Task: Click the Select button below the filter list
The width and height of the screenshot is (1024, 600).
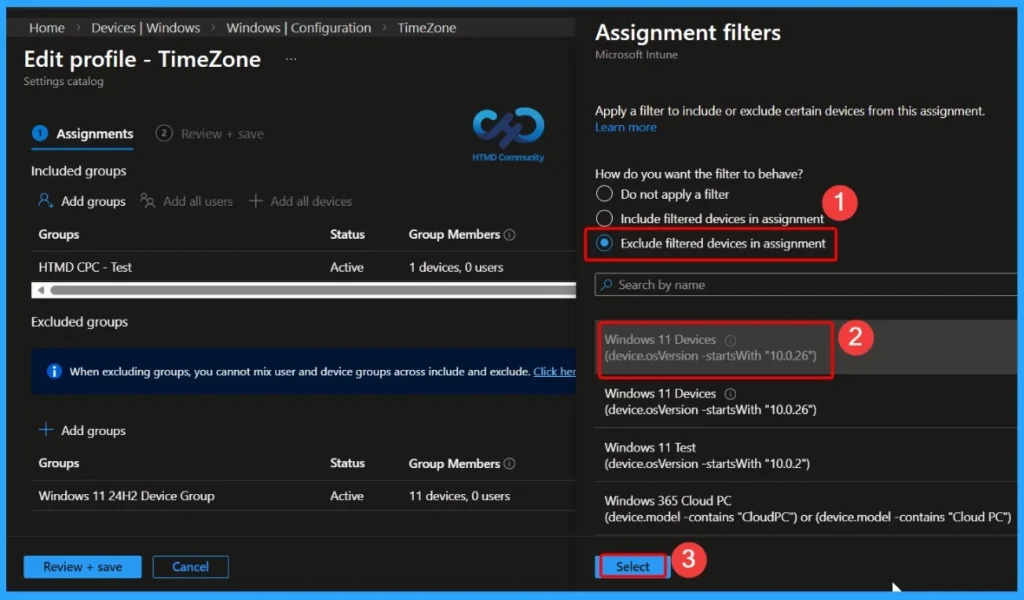Action: pyautogui.click(x=631, y=565)
